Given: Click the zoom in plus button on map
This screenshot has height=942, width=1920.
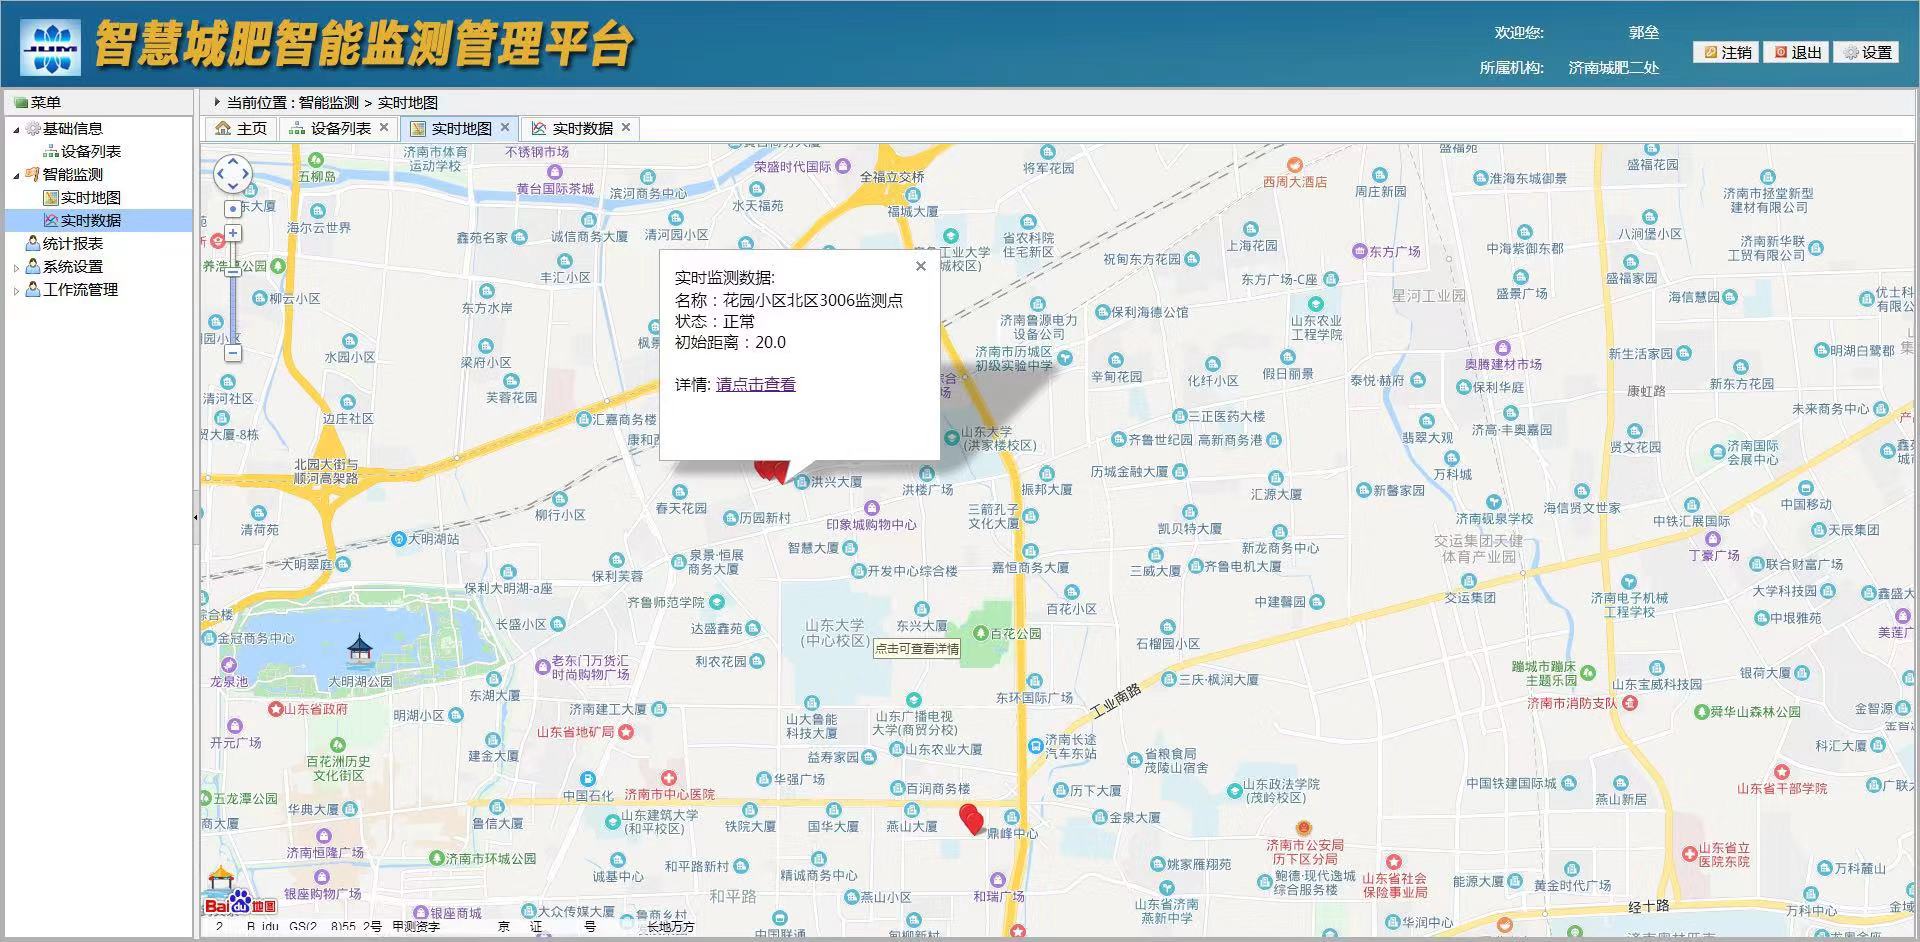Looking at the screenshot, I should [233, 234].
